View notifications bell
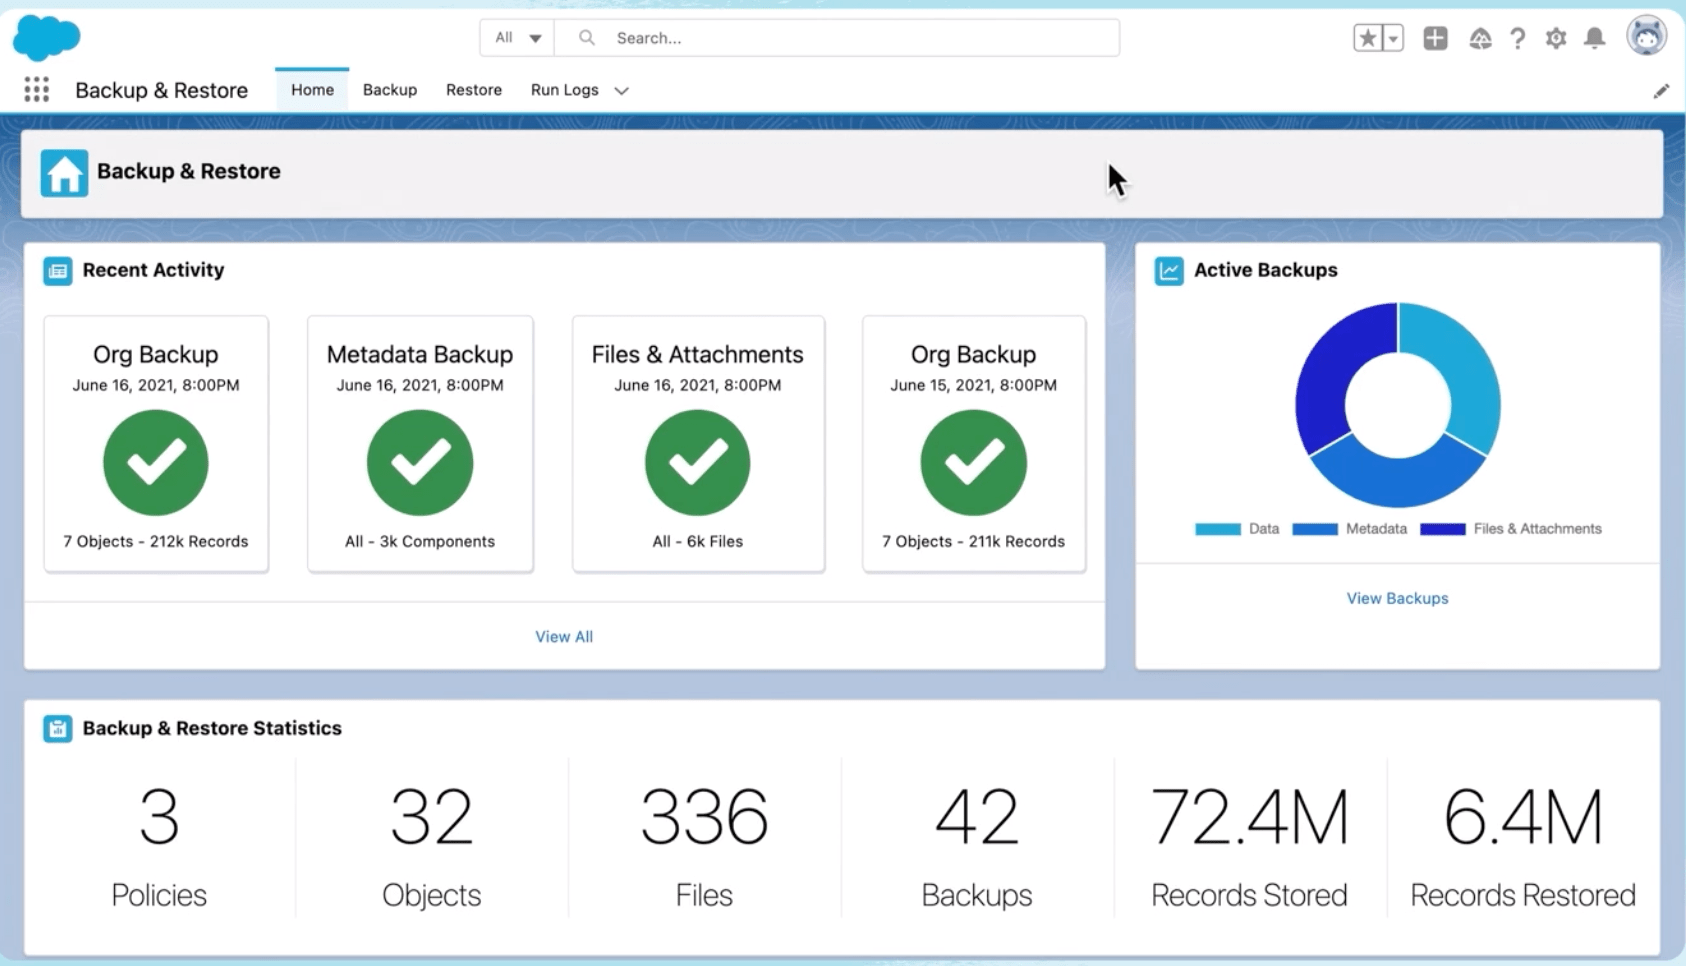 tap(1595, 38)
